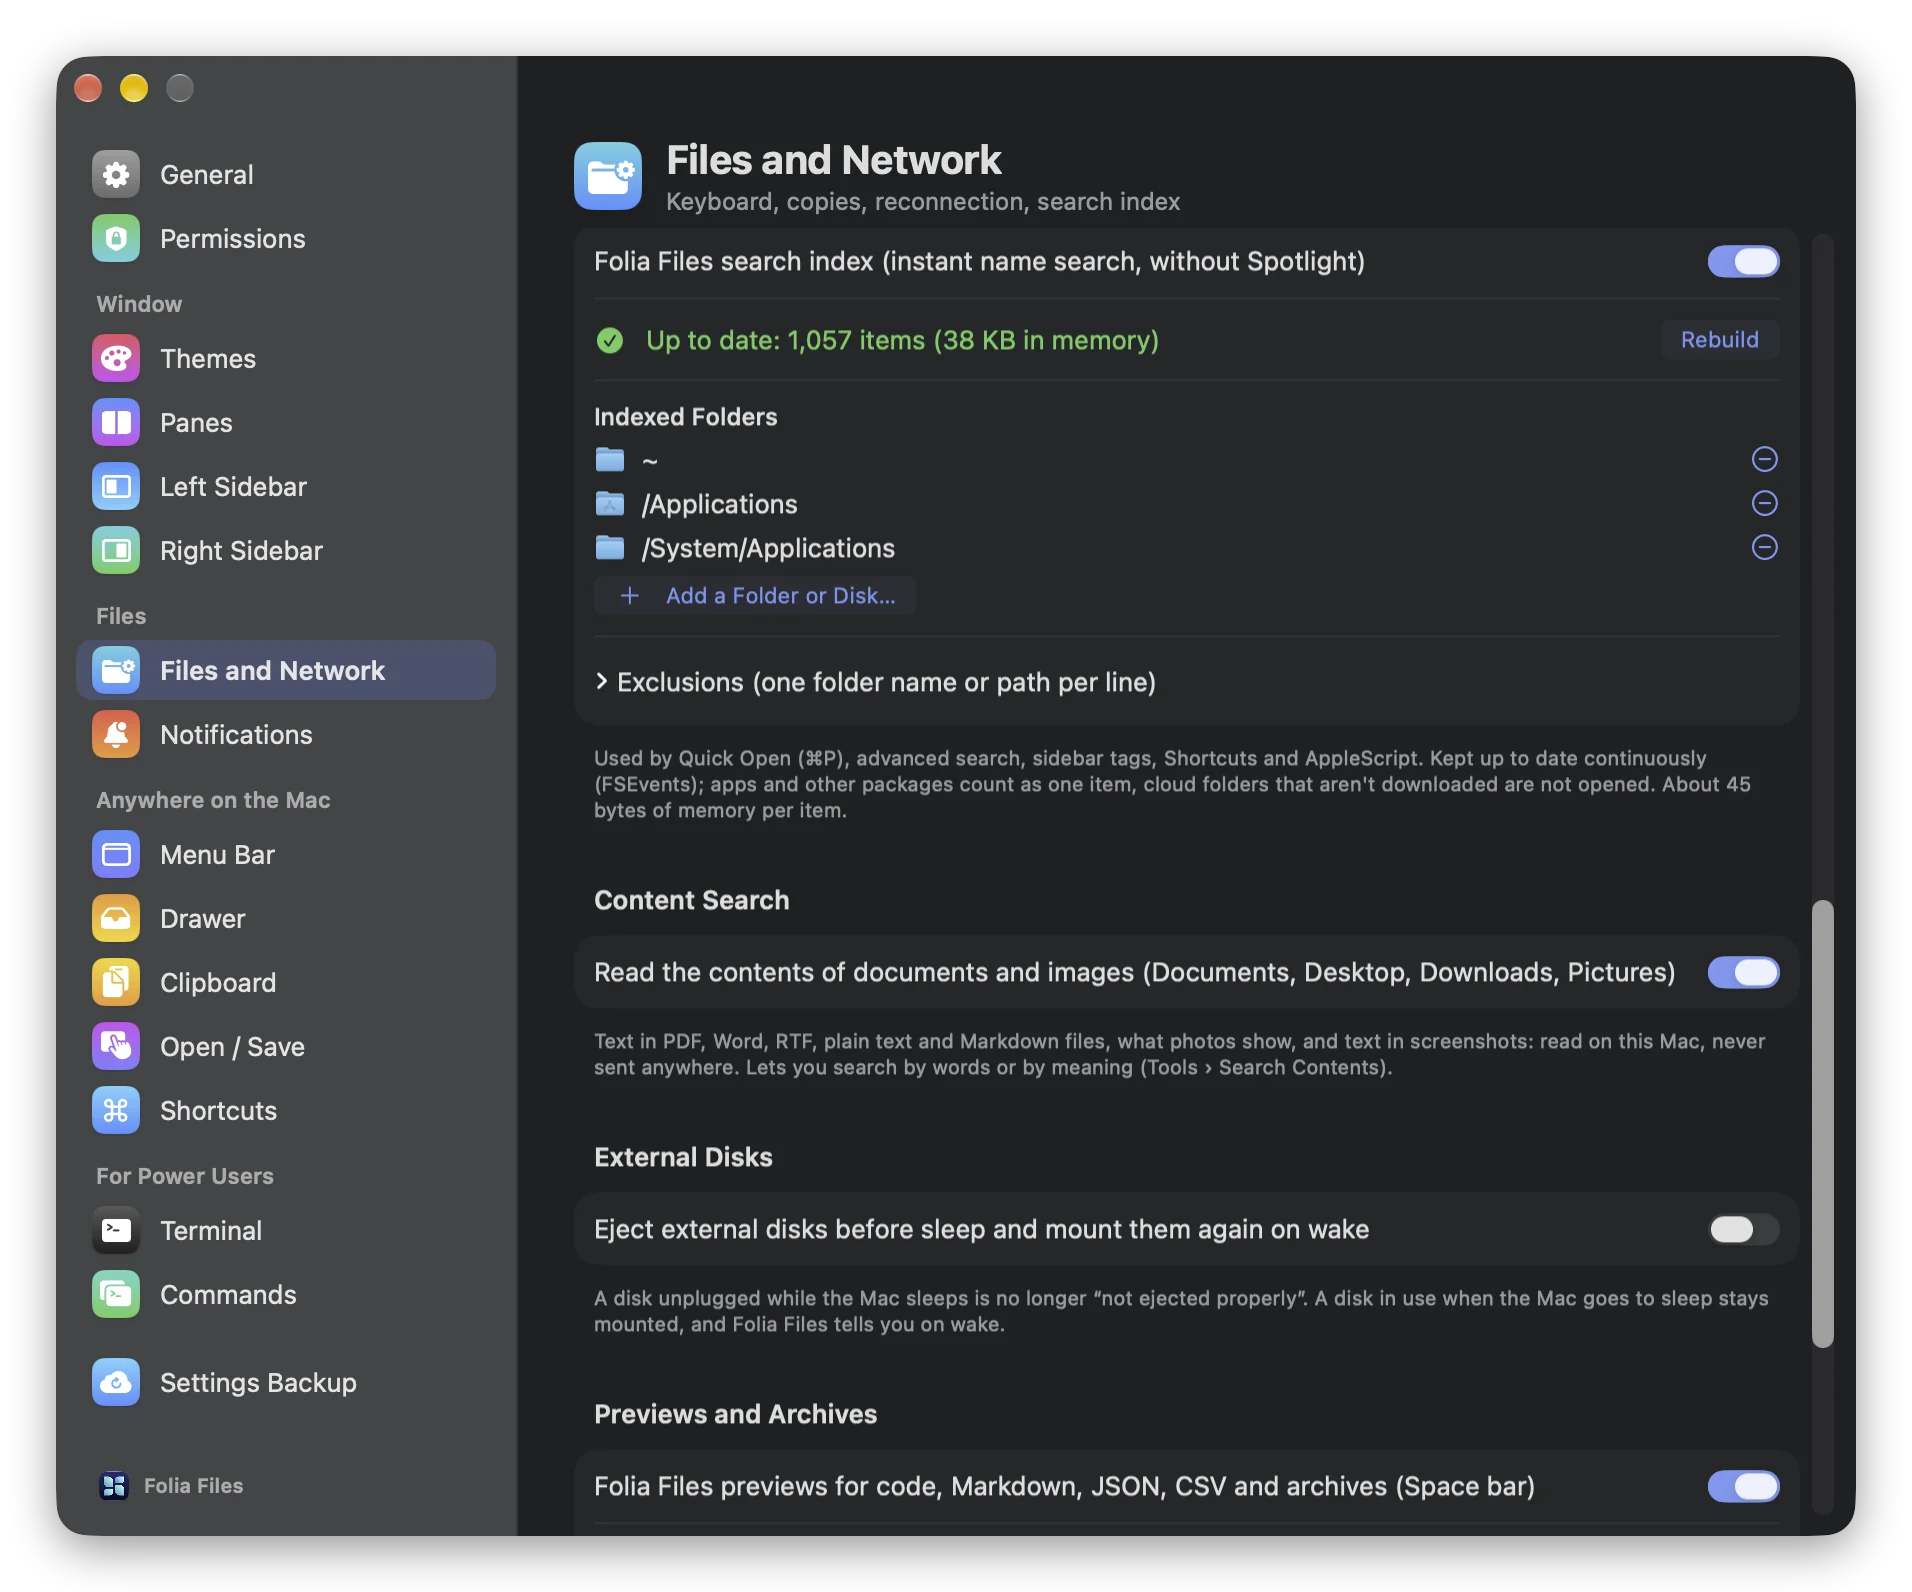
Task: Click the Menu Bar icon
Action: pos(116,855)
